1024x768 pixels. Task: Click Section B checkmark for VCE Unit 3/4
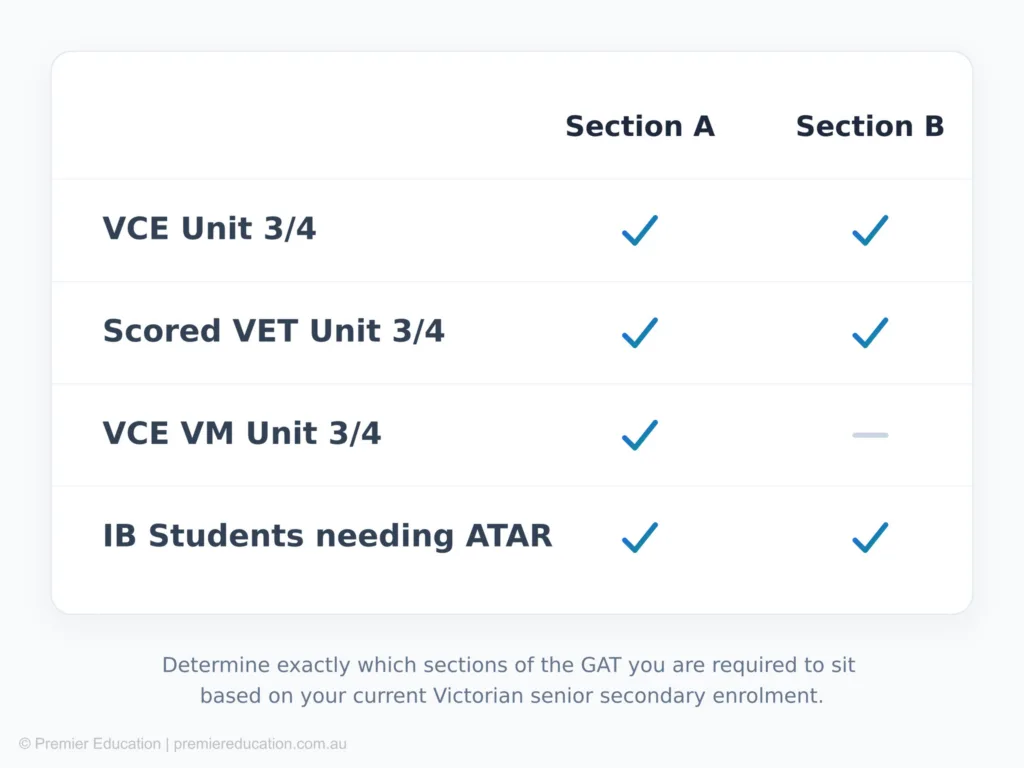point(870,230)
